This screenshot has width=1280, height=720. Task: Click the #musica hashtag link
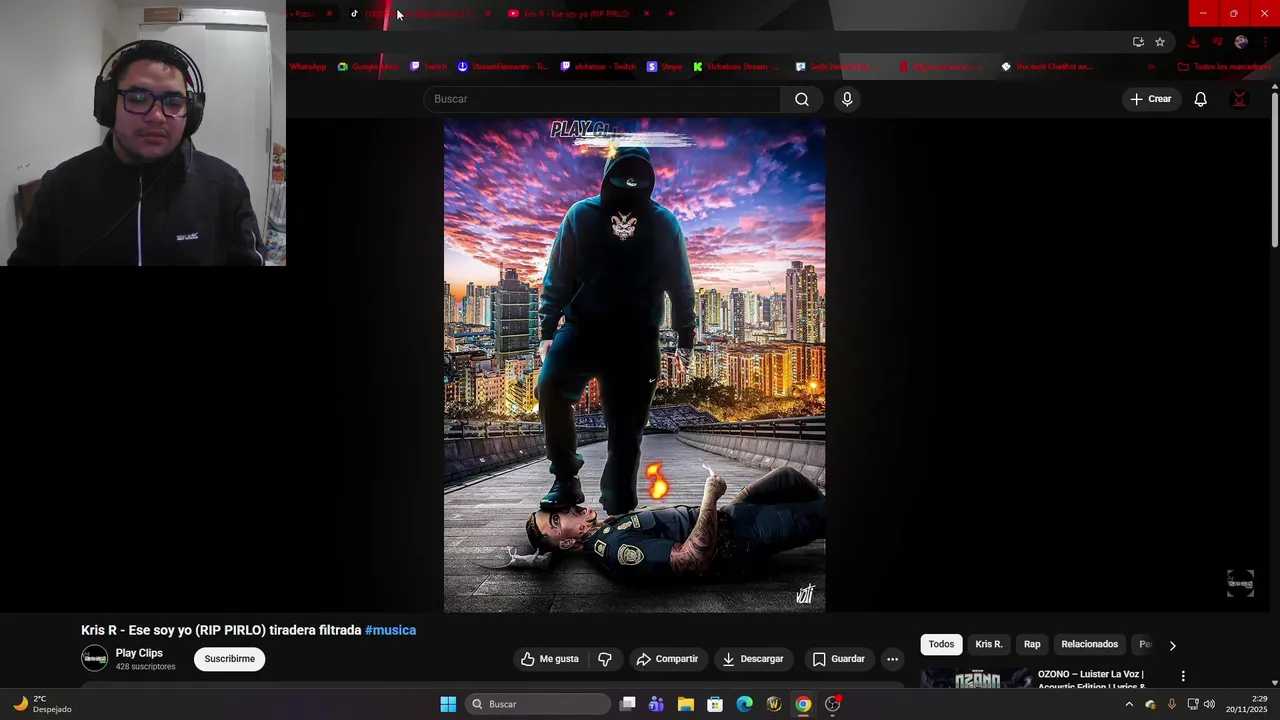[x=390, y=630]
